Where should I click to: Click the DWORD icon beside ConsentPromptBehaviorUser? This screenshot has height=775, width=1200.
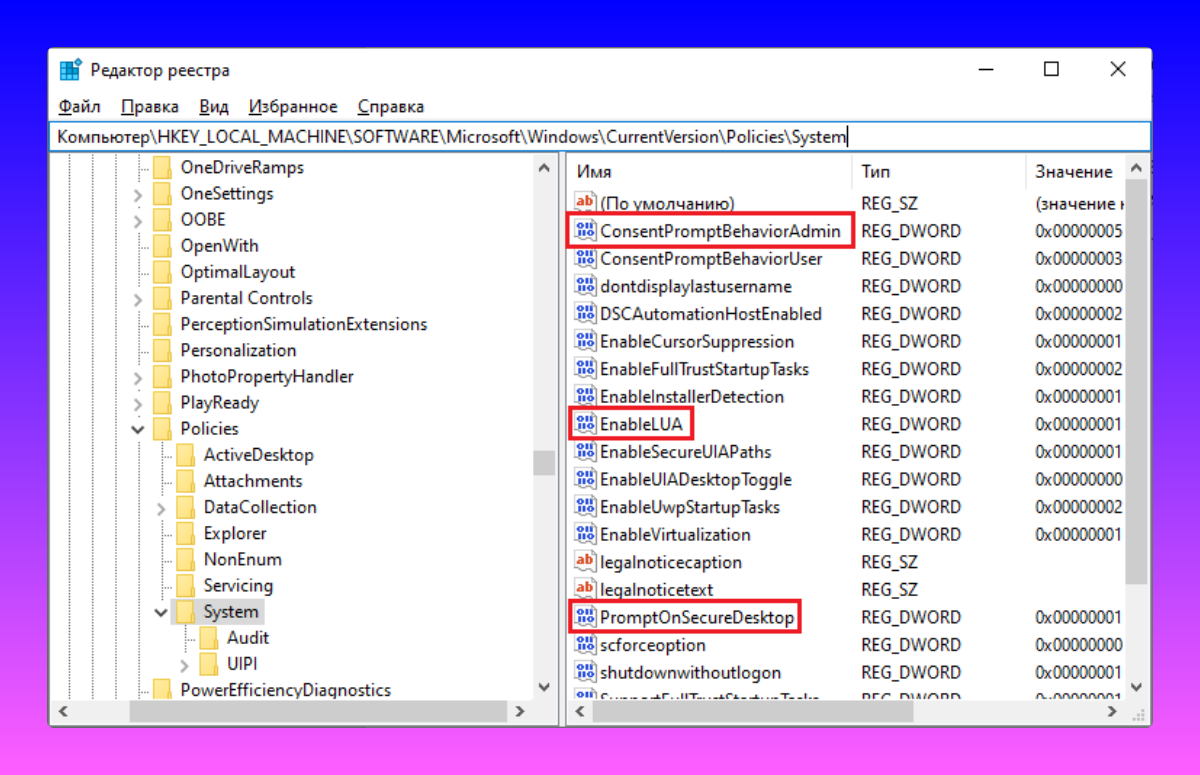(585, 258)
